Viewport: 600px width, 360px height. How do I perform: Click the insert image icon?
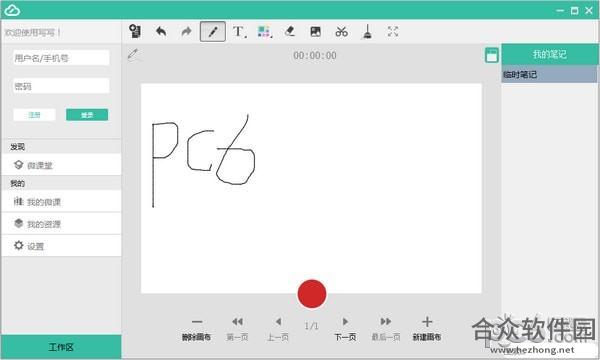click(x=315, y=31)
